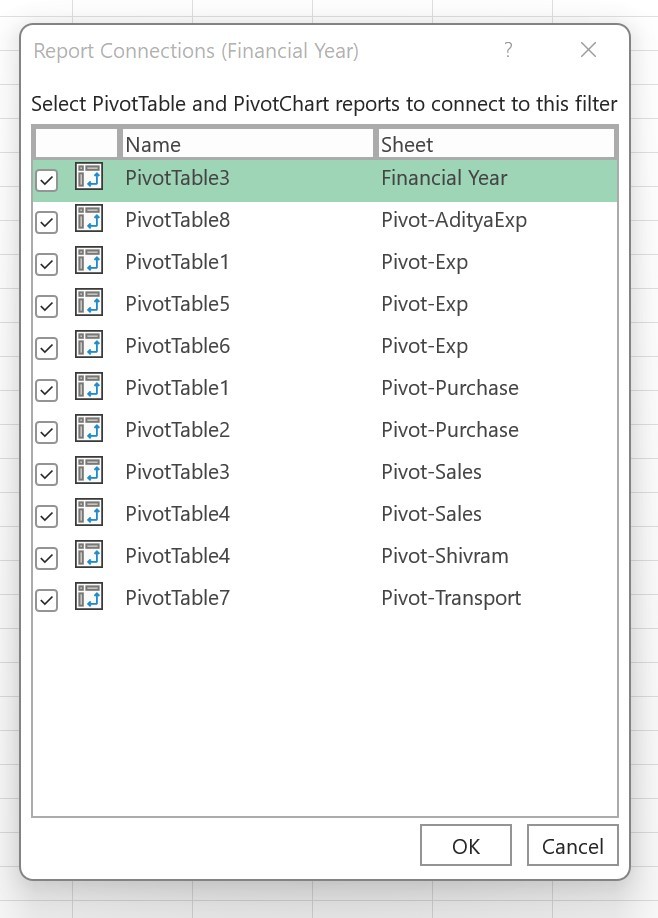Click the Financial Year sheet cell
Screen dimensions: 658x918
click(x=444, y=178)
